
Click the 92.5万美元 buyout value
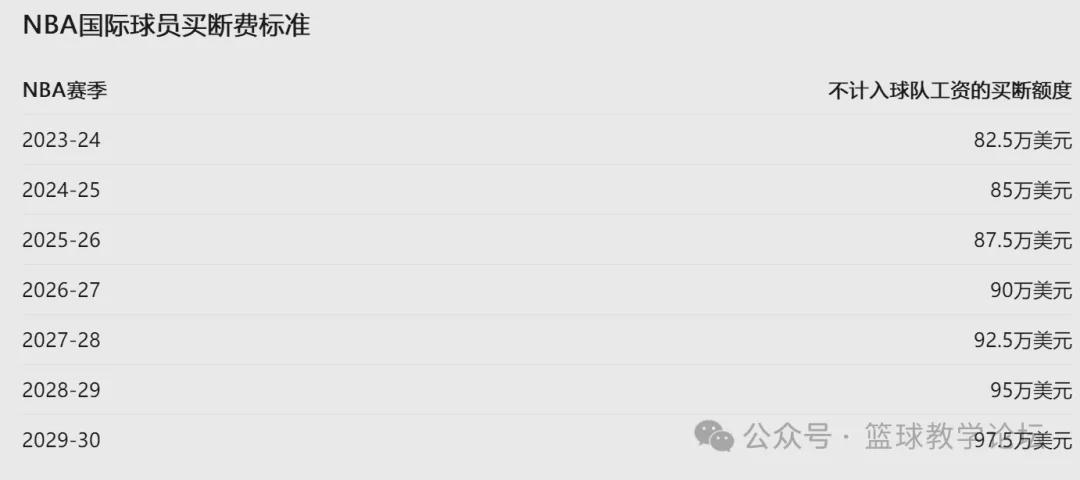click(x=1023, y=340)
